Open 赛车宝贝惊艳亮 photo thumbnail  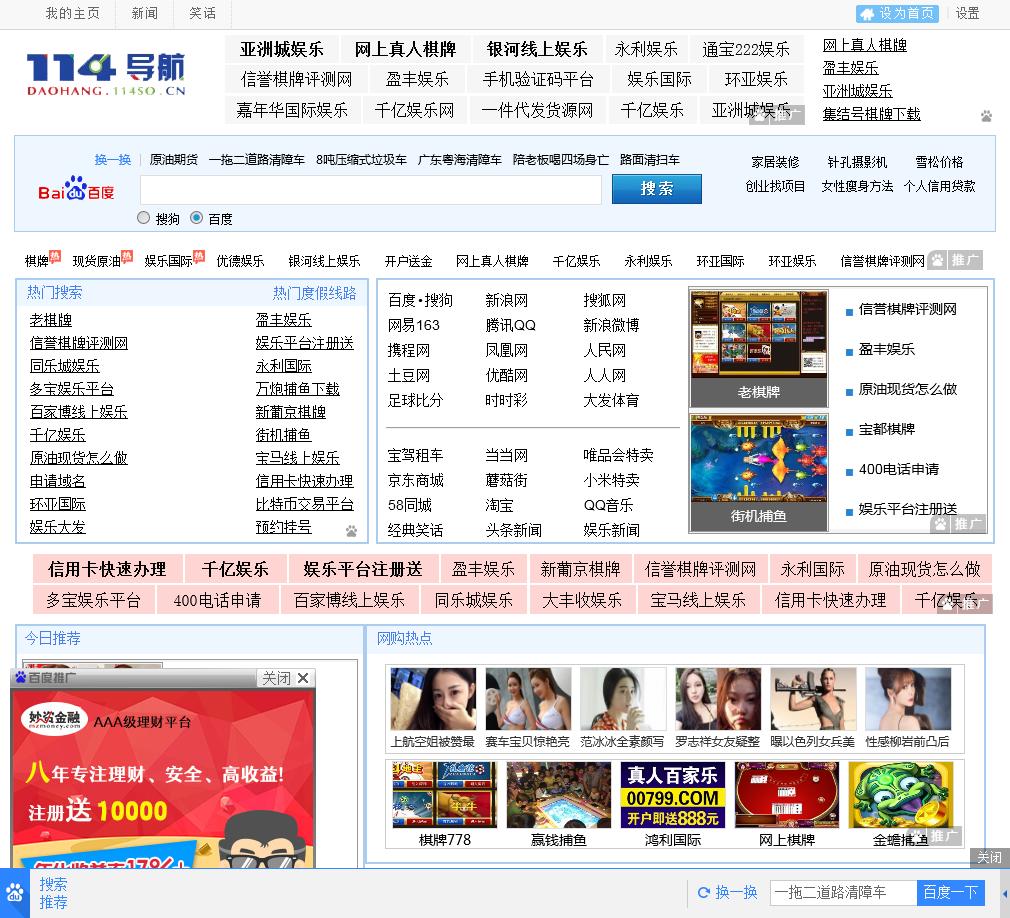click(528, 699)
